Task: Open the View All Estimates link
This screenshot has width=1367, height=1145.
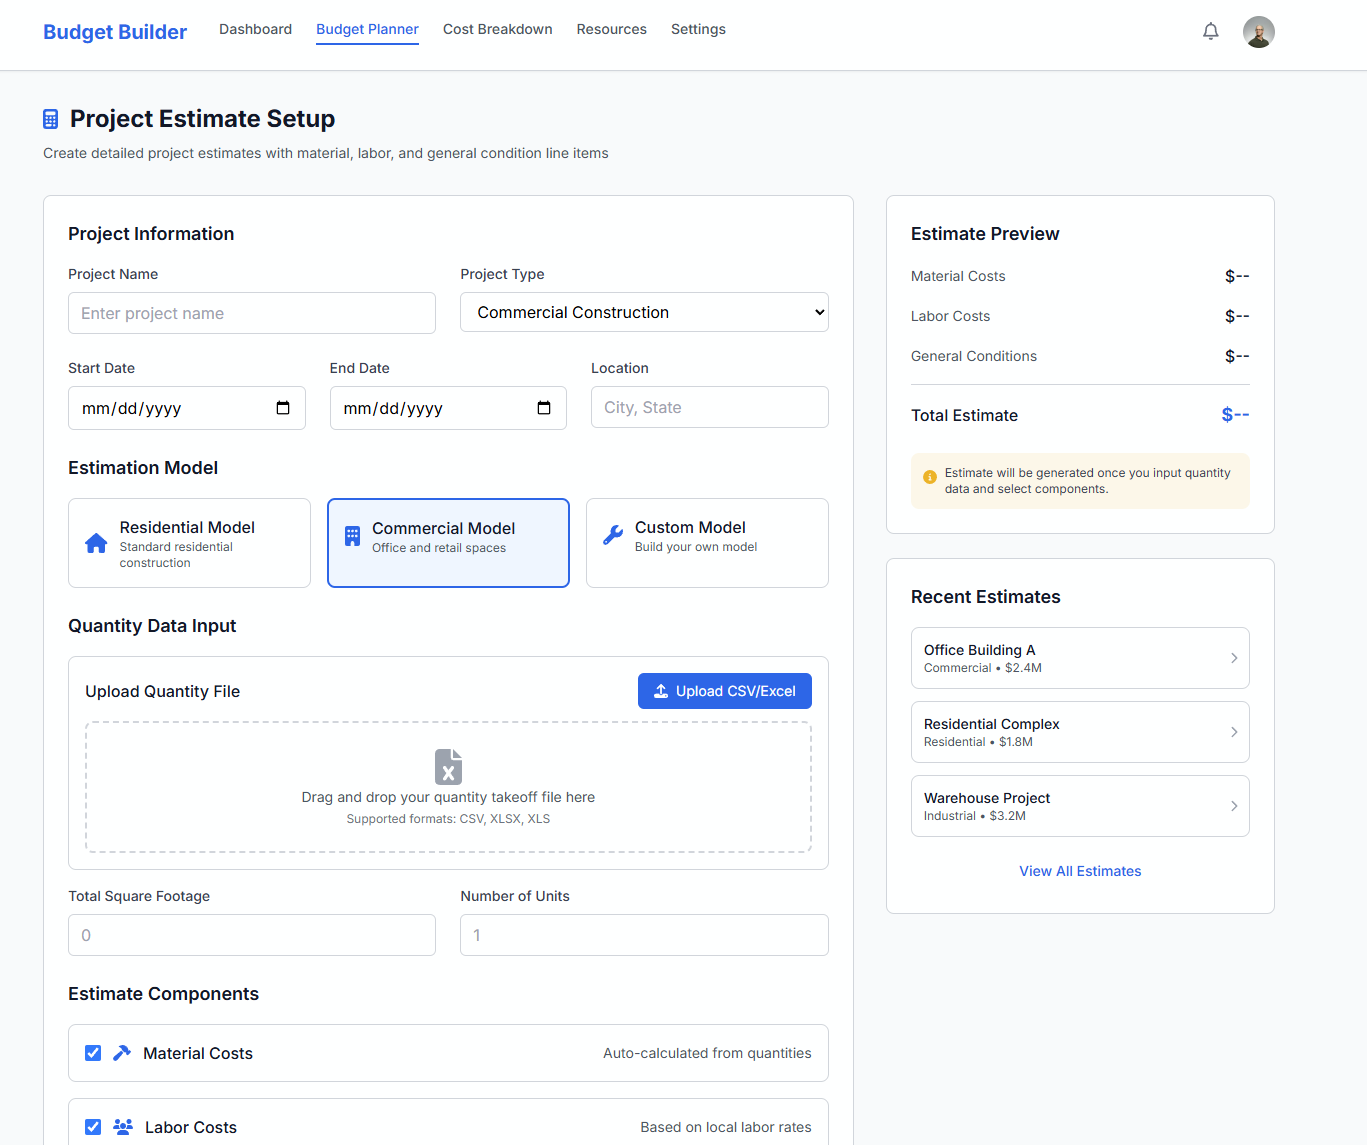Action: click(1080, 871)
